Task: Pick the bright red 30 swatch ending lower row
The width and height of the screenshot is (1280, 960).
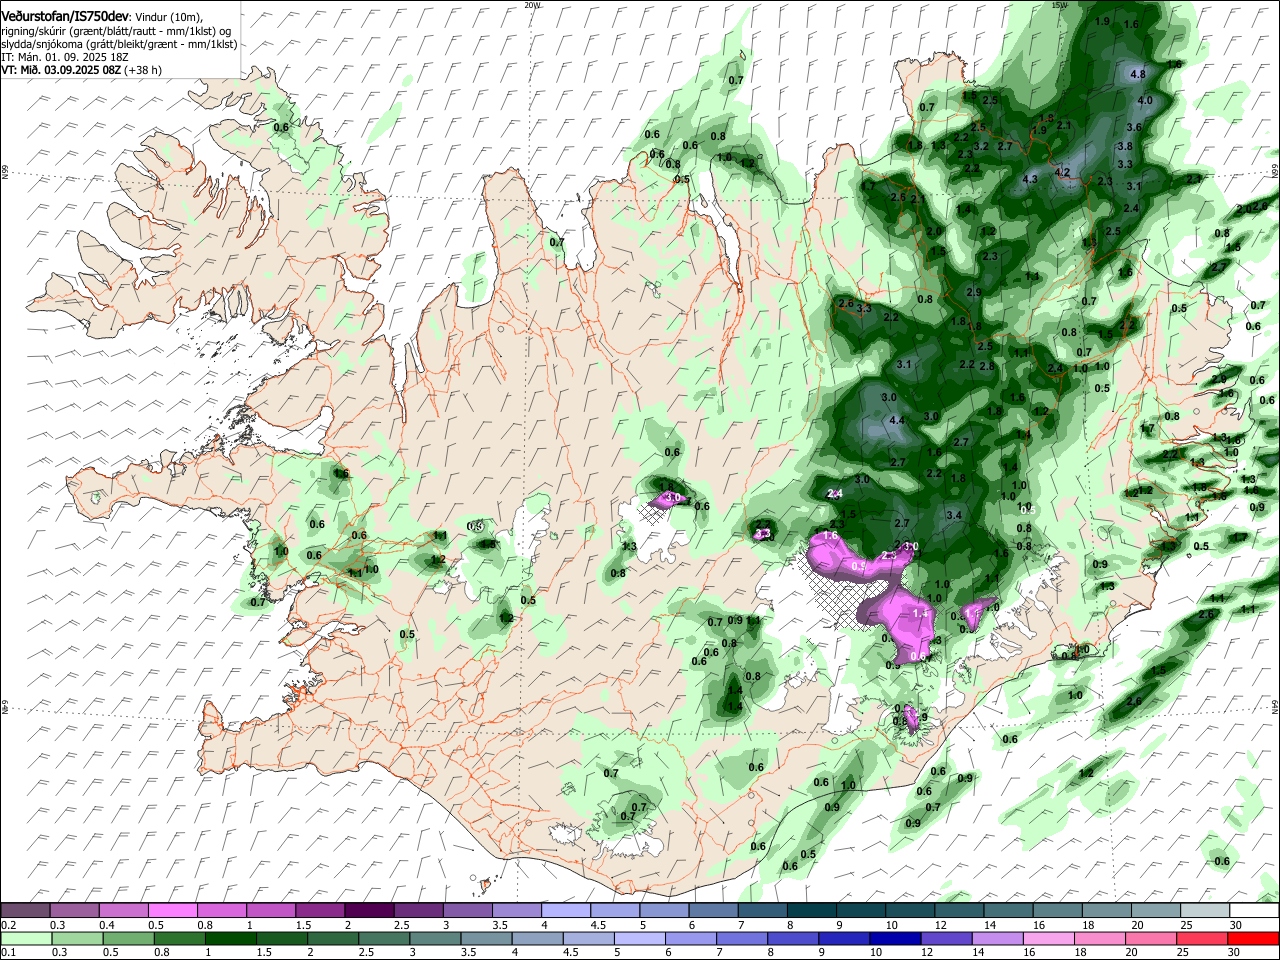Action: (x=1254, y=938)
